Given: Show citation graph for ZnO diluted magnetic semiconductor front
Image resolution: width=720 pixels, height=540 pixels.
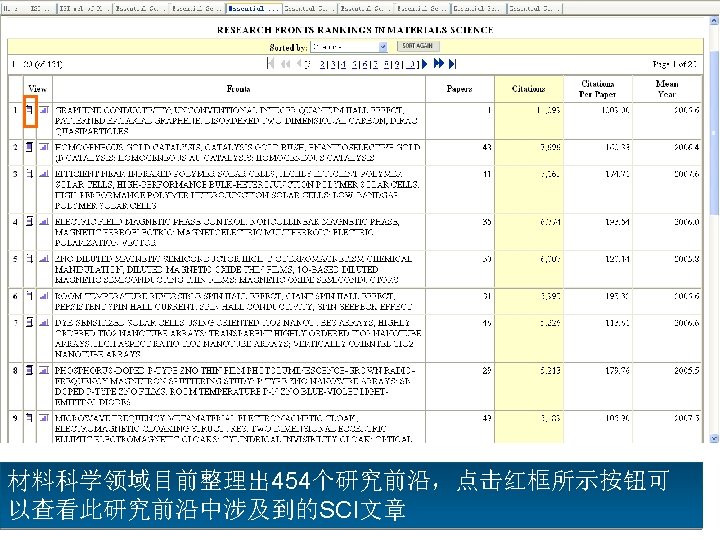Looking at the screenshot, I should point(44,259).
